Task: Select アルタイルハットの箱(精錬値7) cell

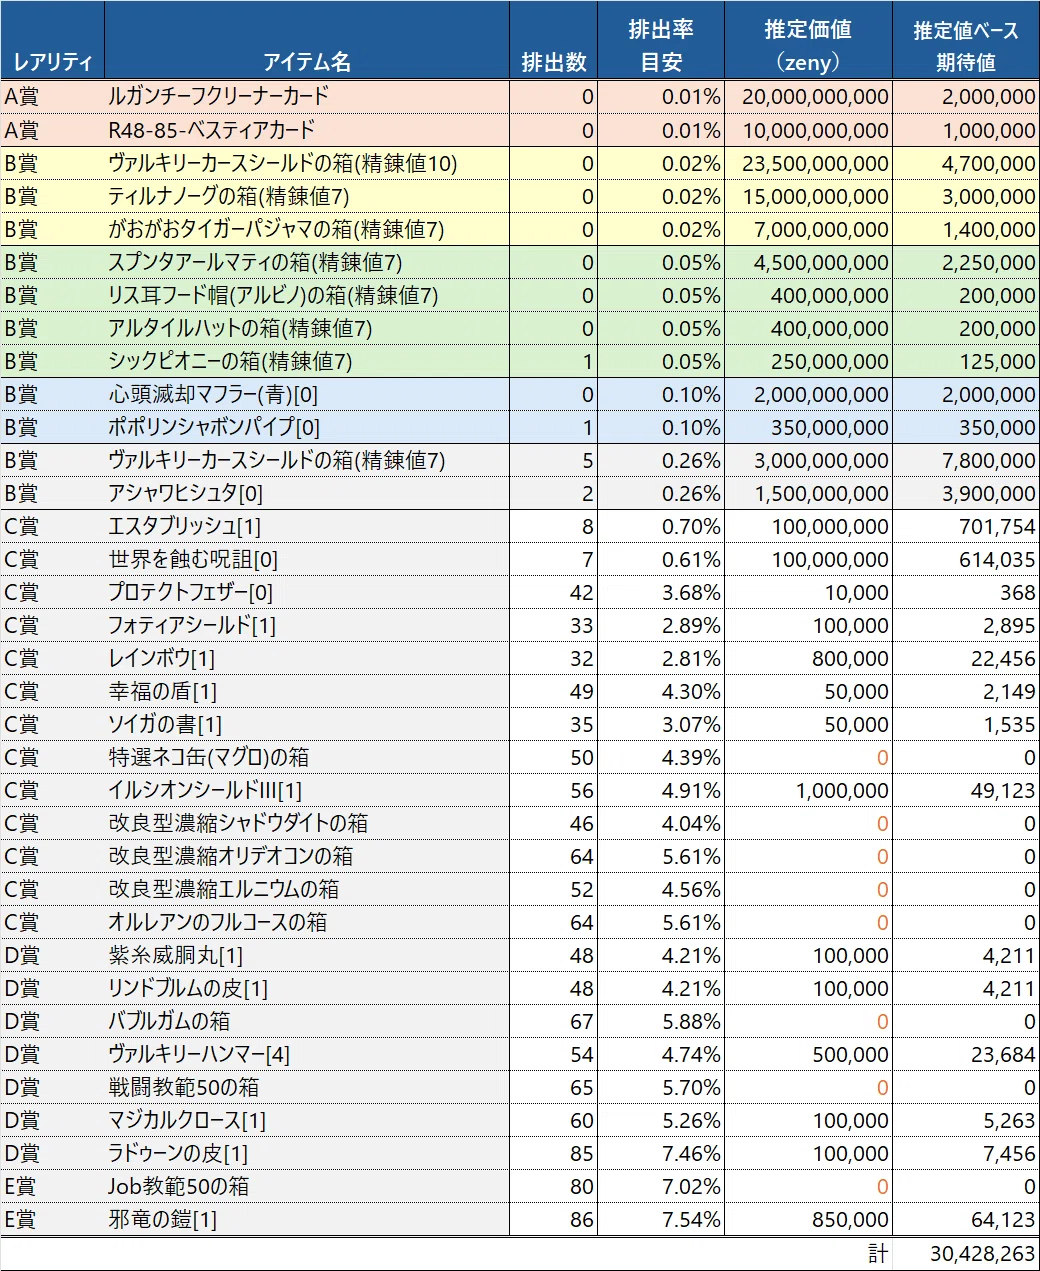Action: pos(307,328)
